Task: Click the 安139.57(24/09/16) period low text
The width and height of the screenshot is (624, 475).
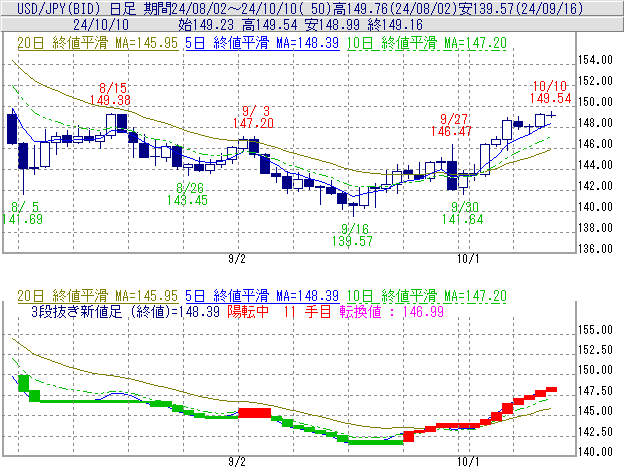Action: 521,8
